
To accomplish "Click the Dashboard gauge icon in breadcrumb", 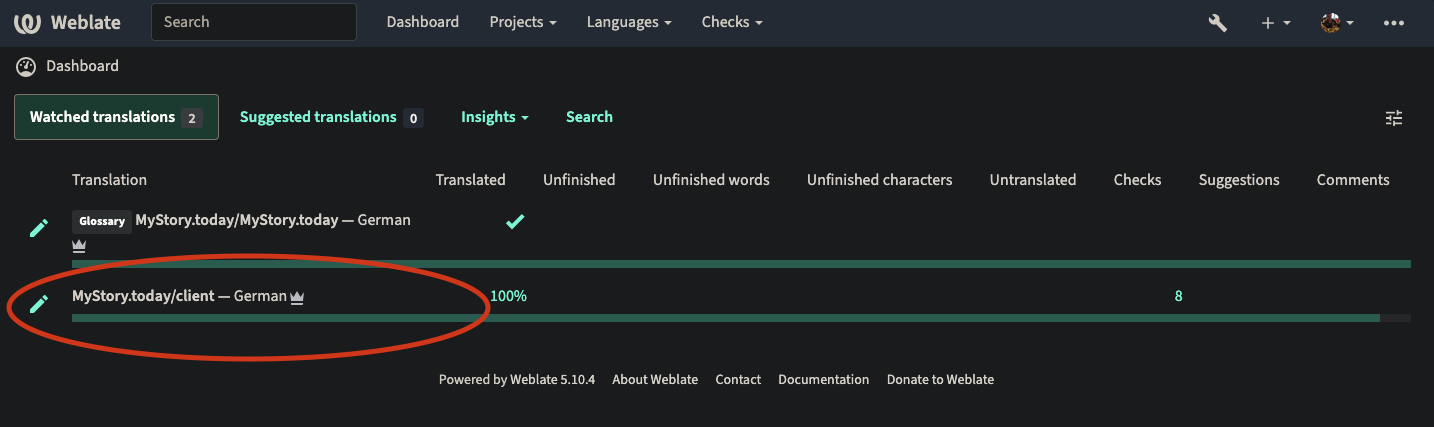I will pos(26,66).
